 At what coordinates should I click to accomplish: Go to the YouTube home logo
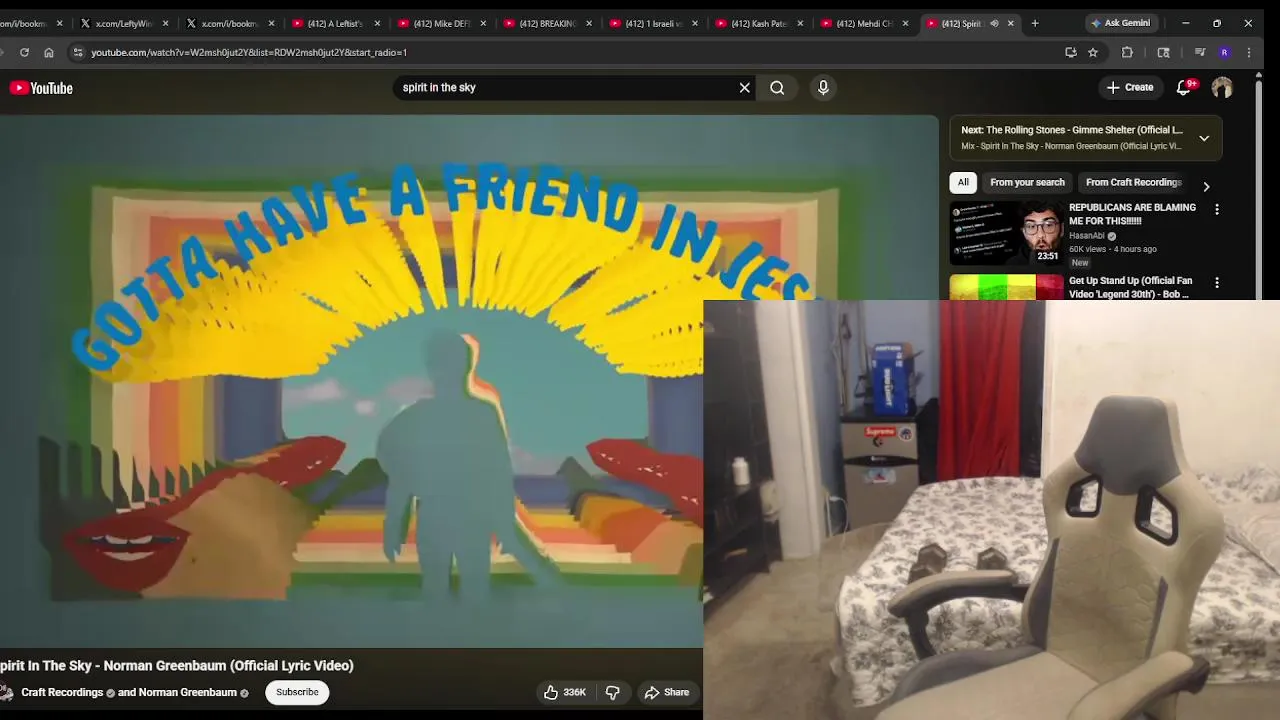pos(41,88)
